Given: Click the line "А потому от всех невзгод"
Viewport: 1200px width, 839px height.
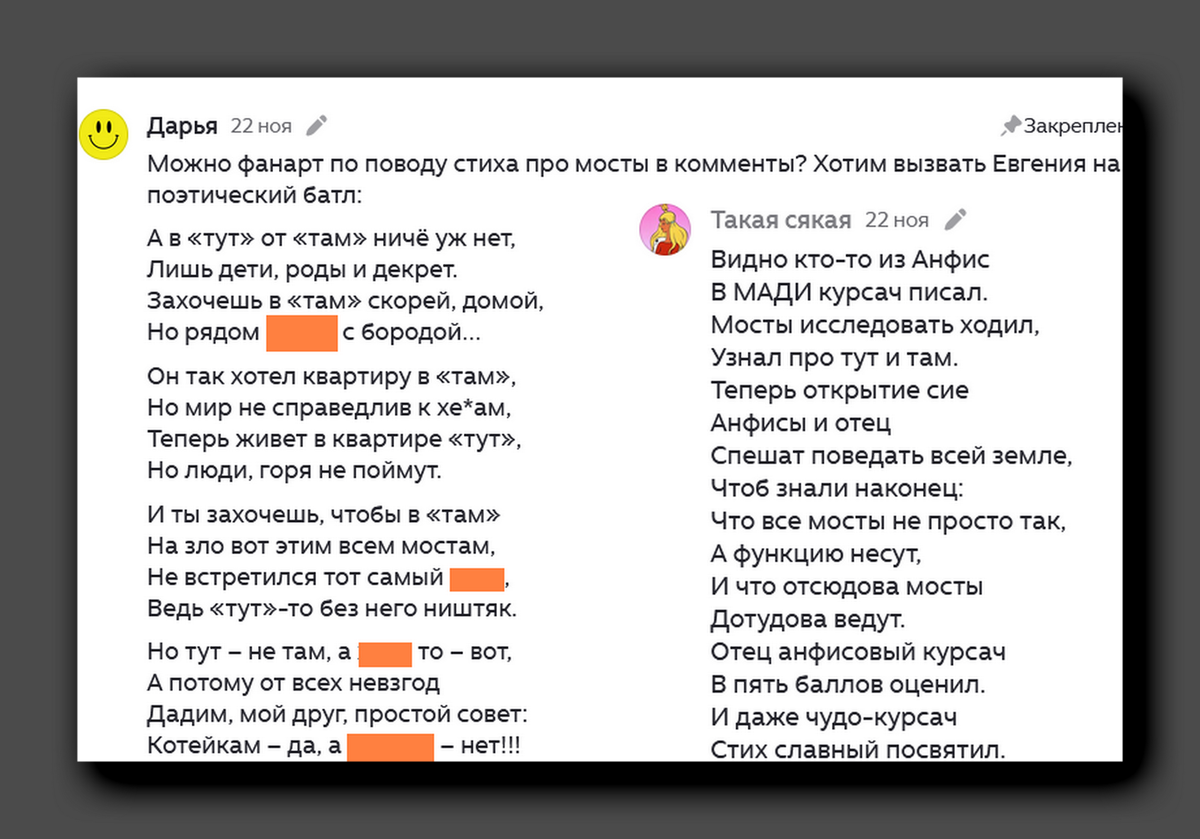Looking at the screenshot, I should pyautogui.click(x=293, y=684).
